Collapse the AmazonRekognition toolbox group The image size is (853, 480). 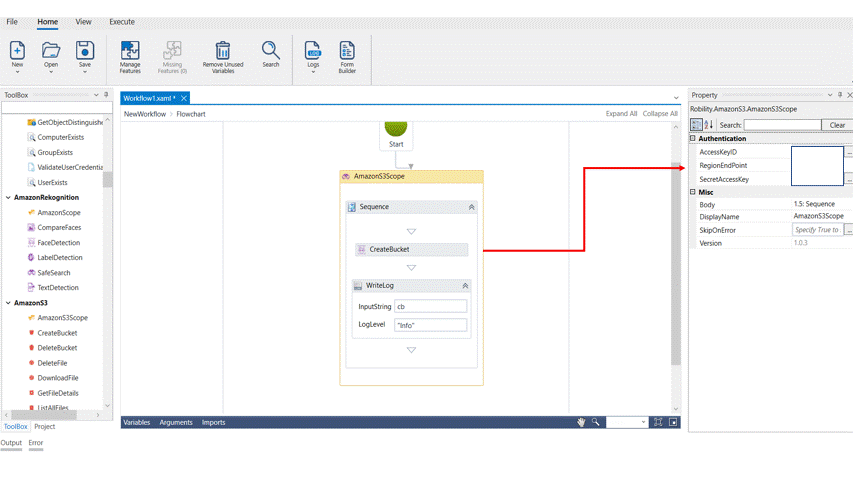tap(9, 198)
